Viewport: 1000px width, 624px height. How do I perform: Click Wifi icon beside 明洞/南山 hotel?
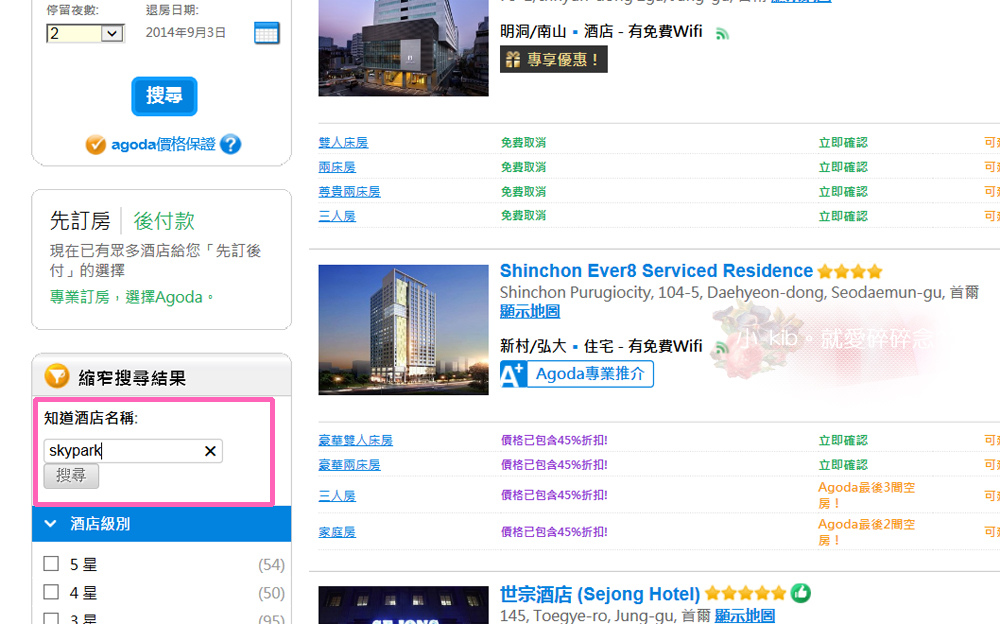tap(722, 33)
